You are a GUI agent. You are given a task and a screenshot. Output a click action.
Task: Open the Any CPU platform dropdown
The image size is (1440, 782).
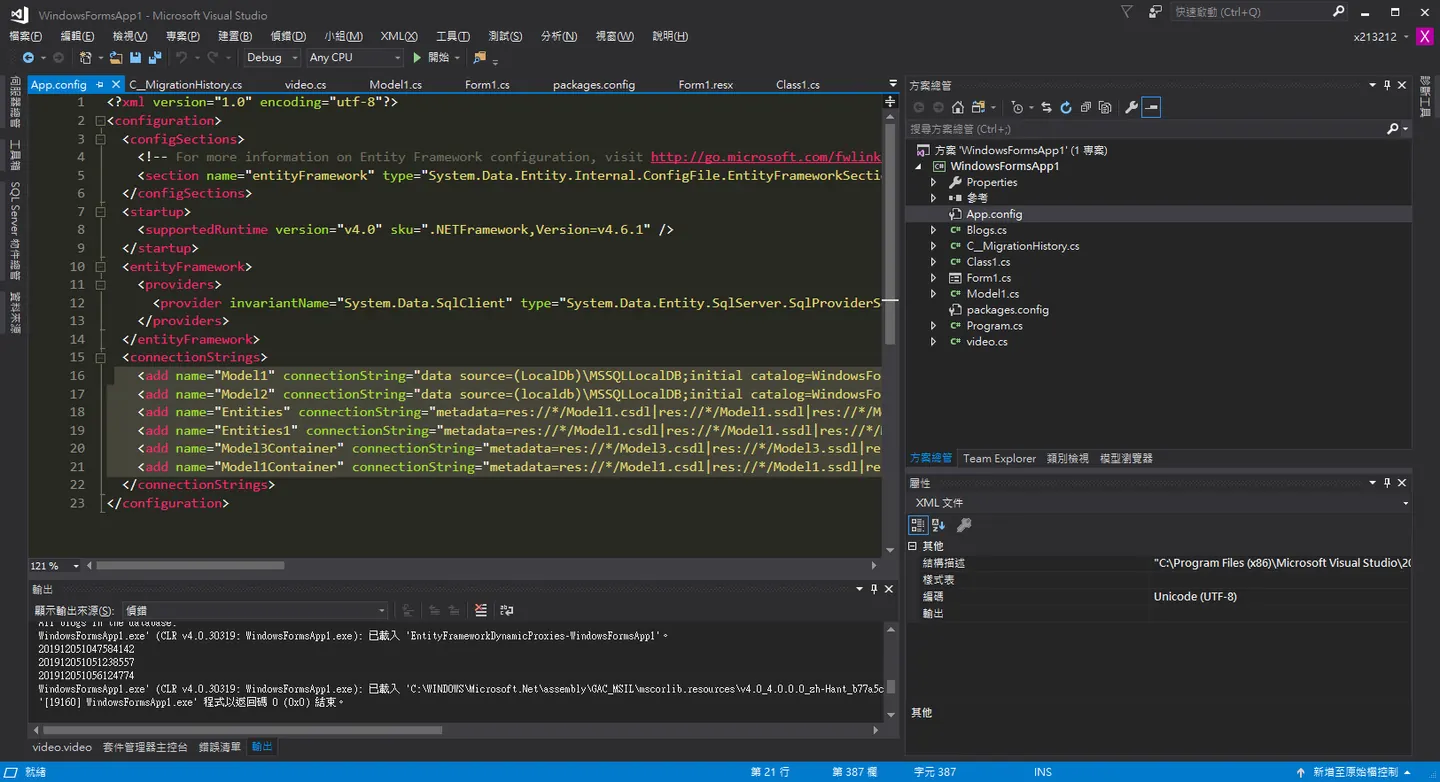[x=354, y=58]
